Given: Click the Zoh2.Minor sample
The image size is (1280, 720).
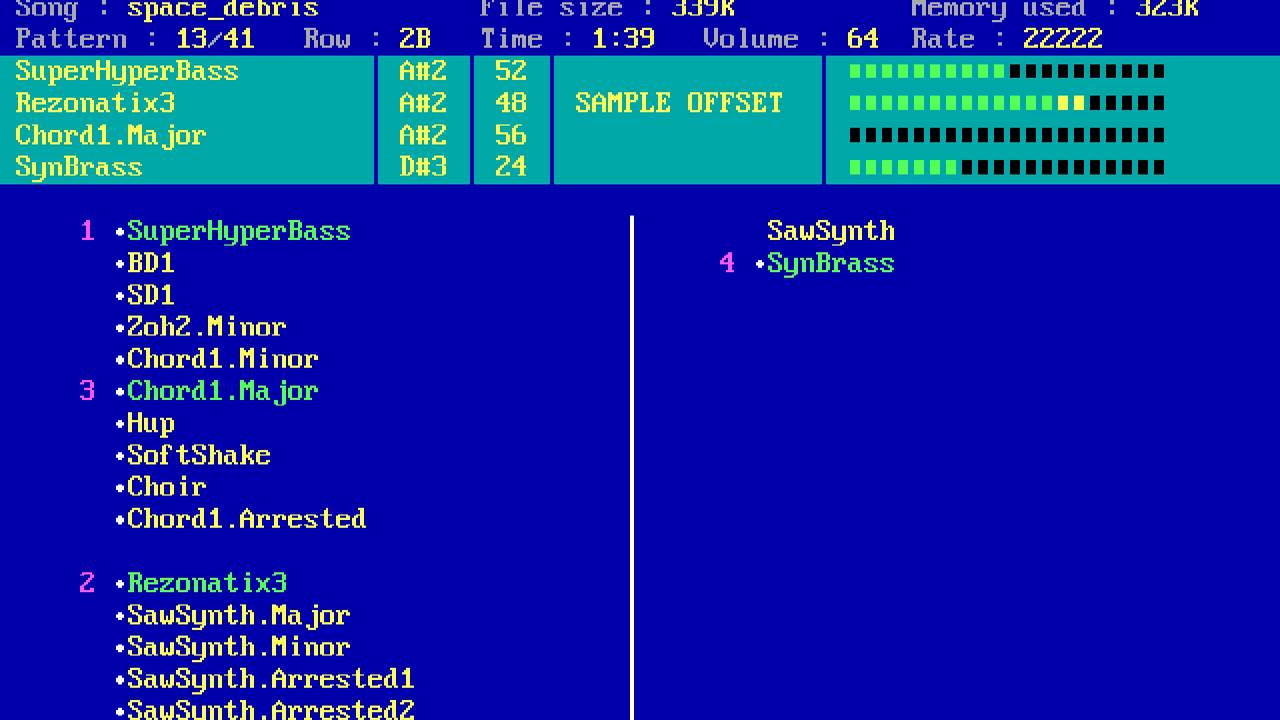Looking at the screenshot, I should (206, 327).
